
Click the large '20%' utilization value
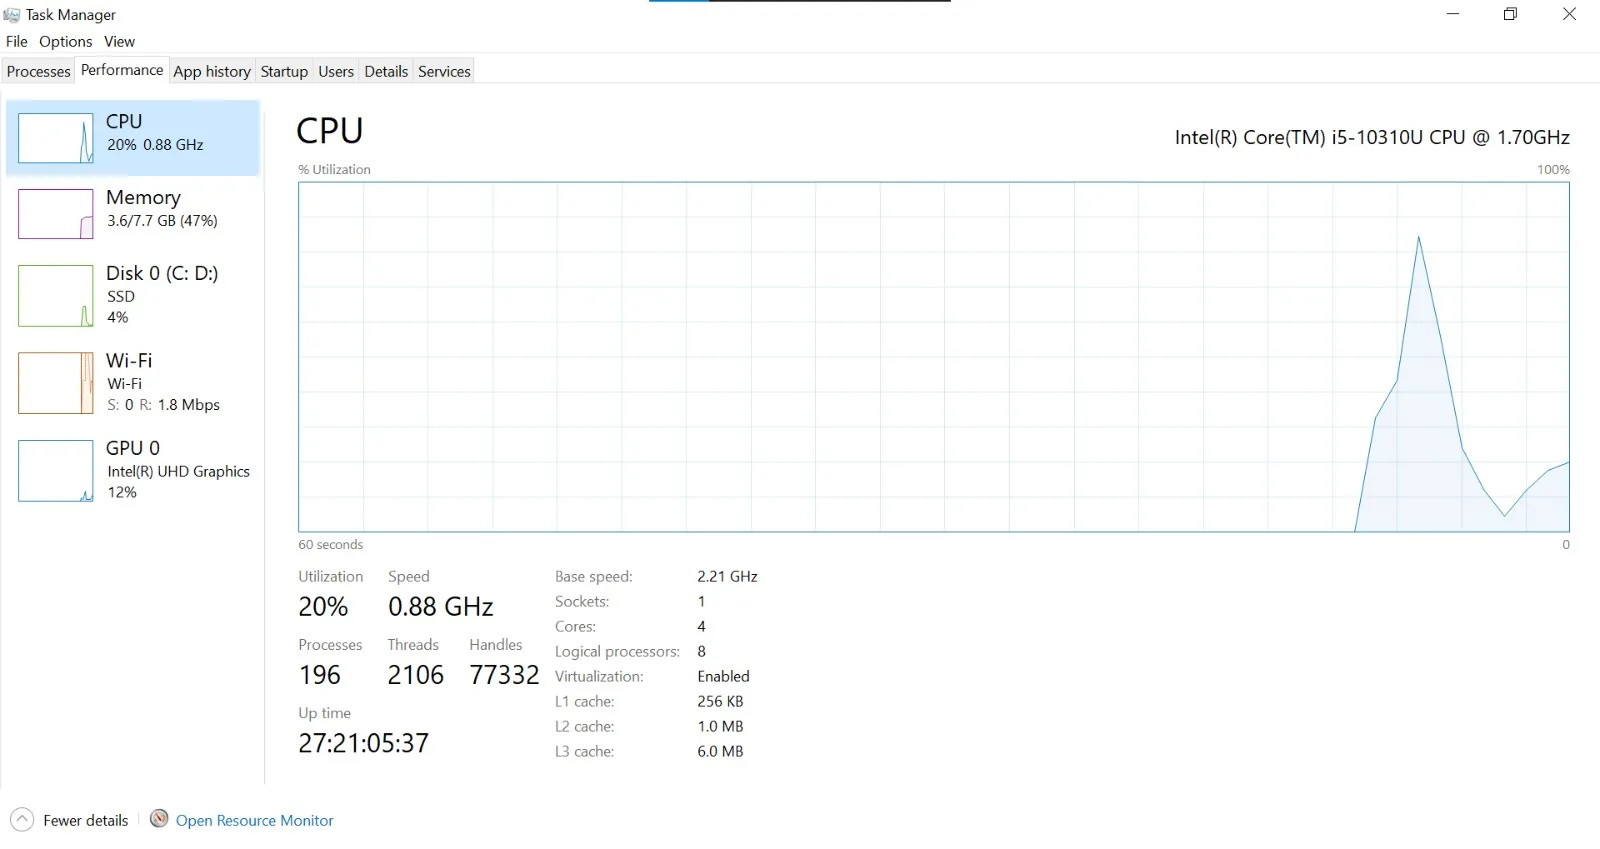pos(323,607)
